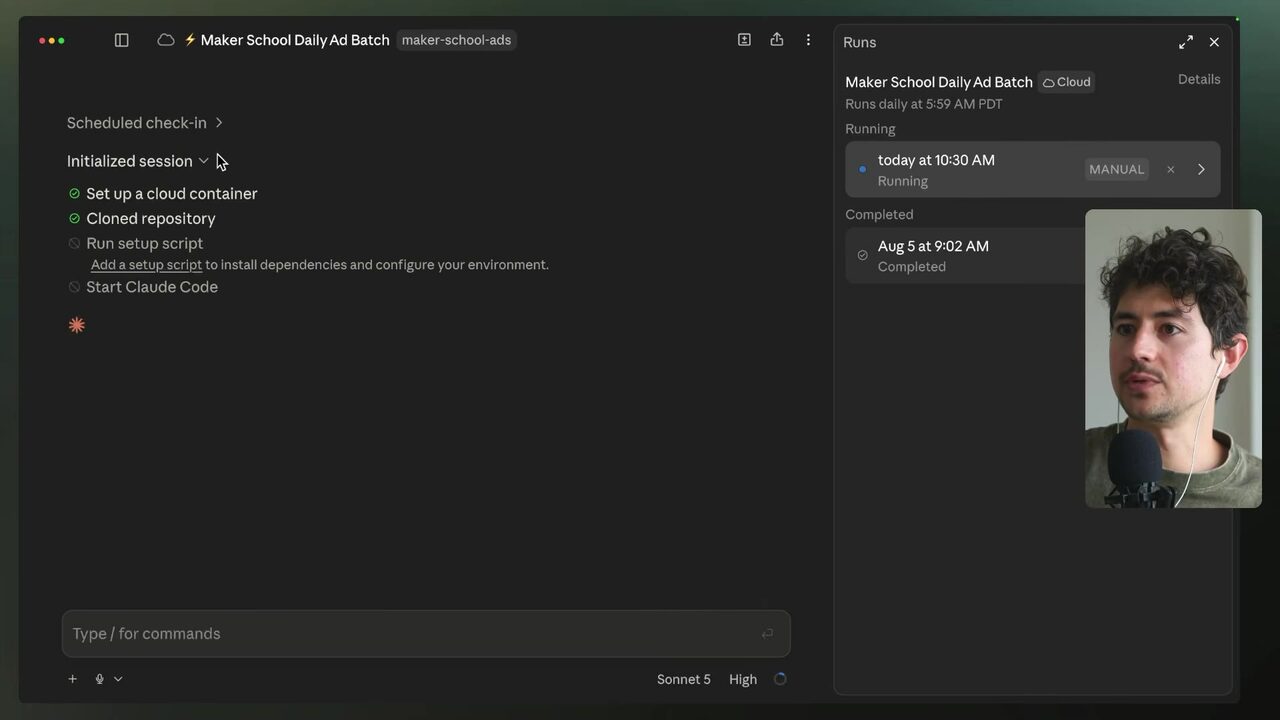Open the archive icon in header
Screen dimensions: 1280x720
coord(744,40)
